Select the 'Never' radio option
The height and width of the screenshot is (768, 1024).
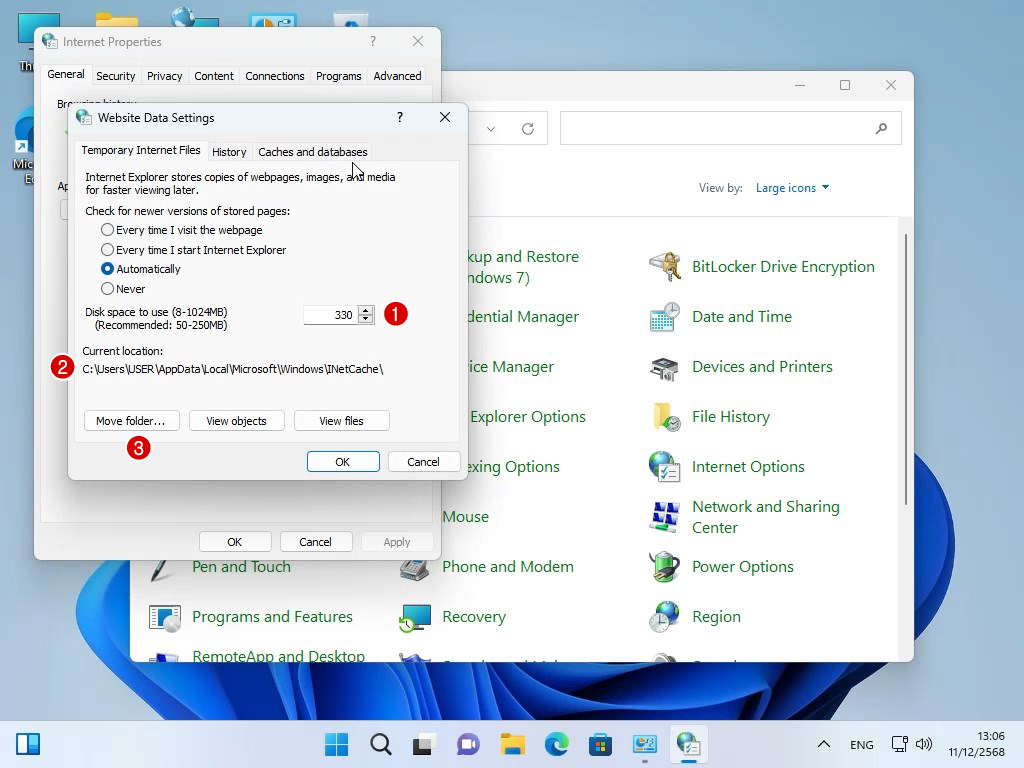(108, 289)
